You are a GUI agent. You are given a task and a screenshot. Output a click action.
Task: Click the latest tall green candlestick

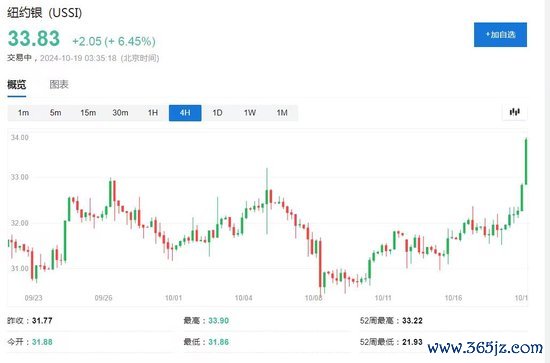(526, 161)
